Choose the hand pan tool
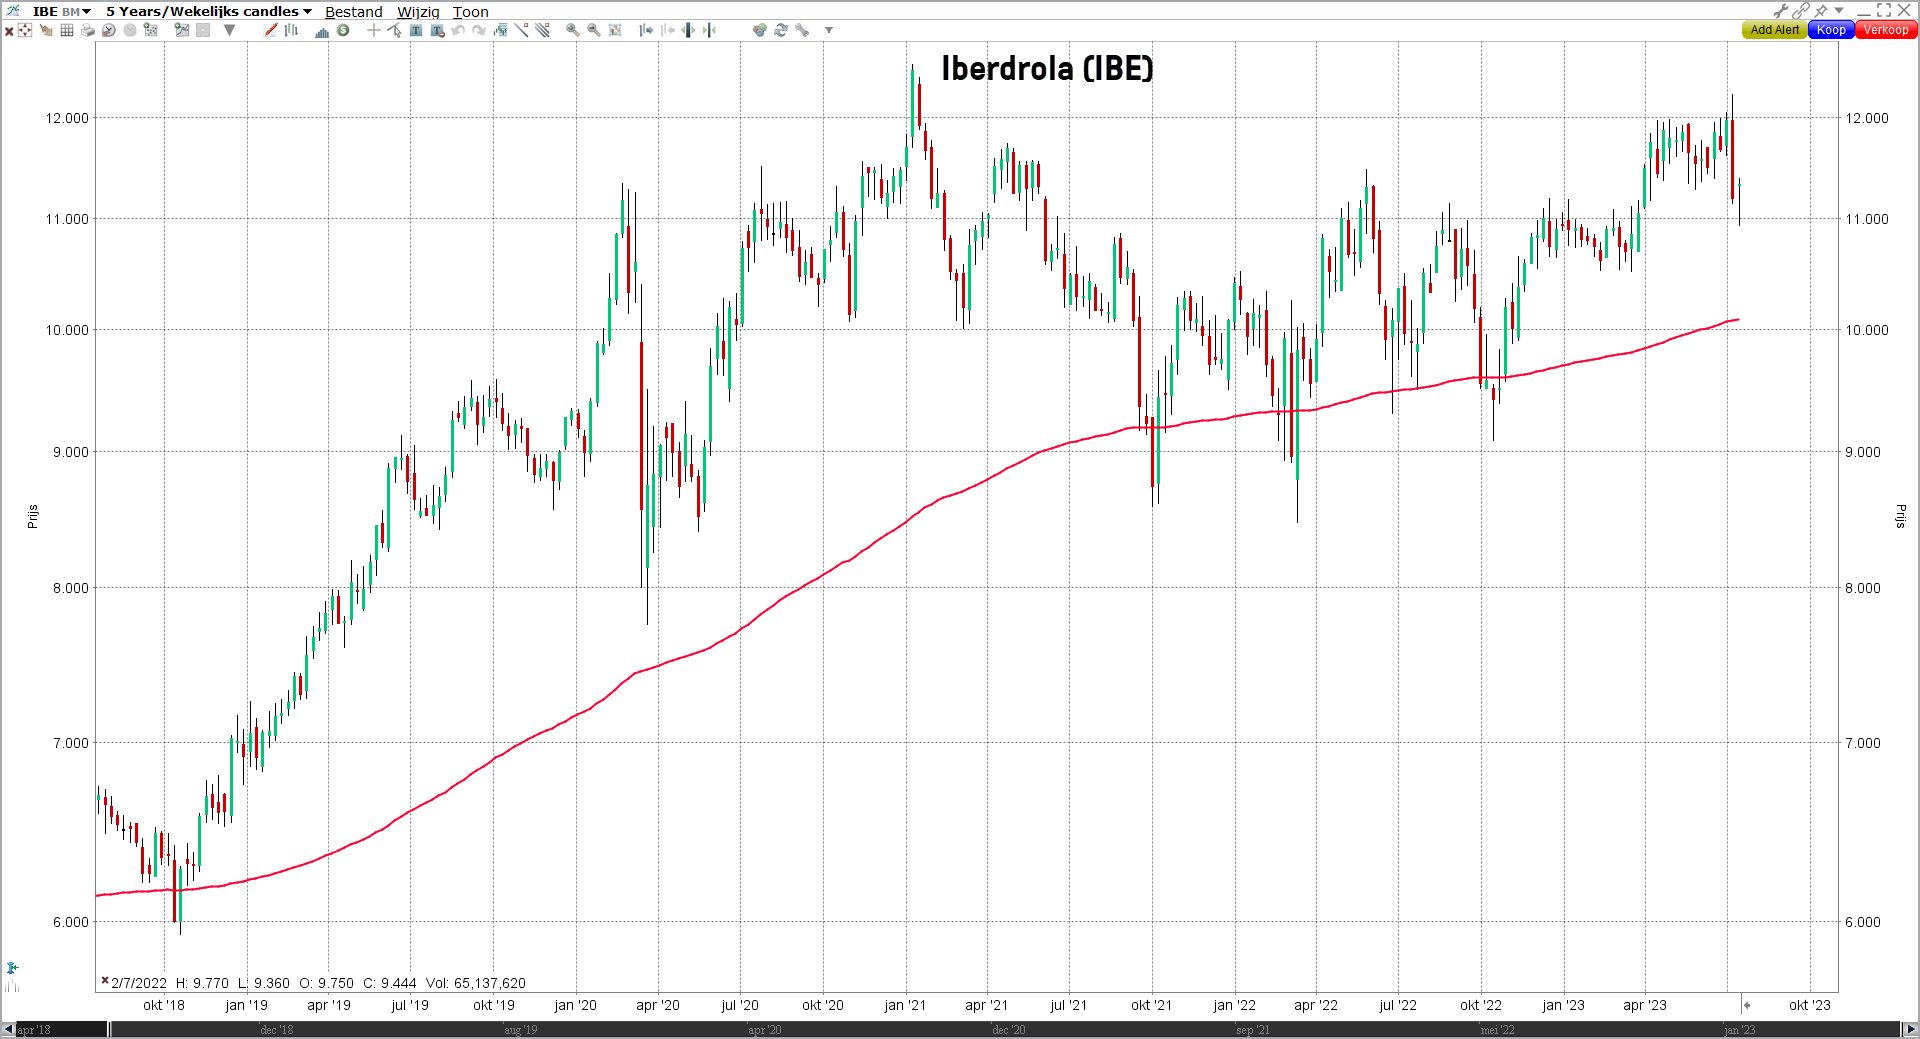Viewport: 1920px width, 1039px height. 46,30
